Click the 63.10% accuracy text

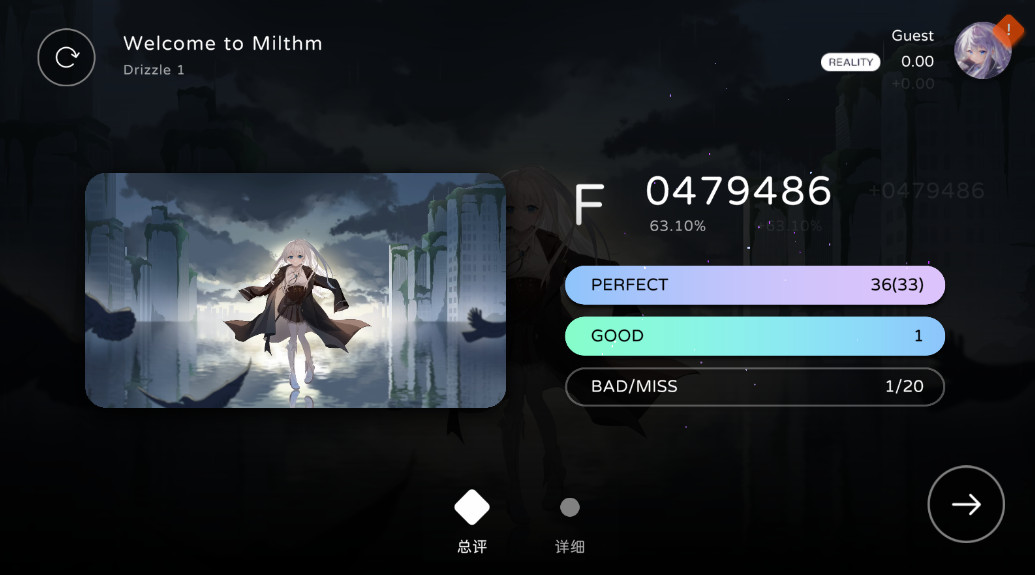coord(677,226)
